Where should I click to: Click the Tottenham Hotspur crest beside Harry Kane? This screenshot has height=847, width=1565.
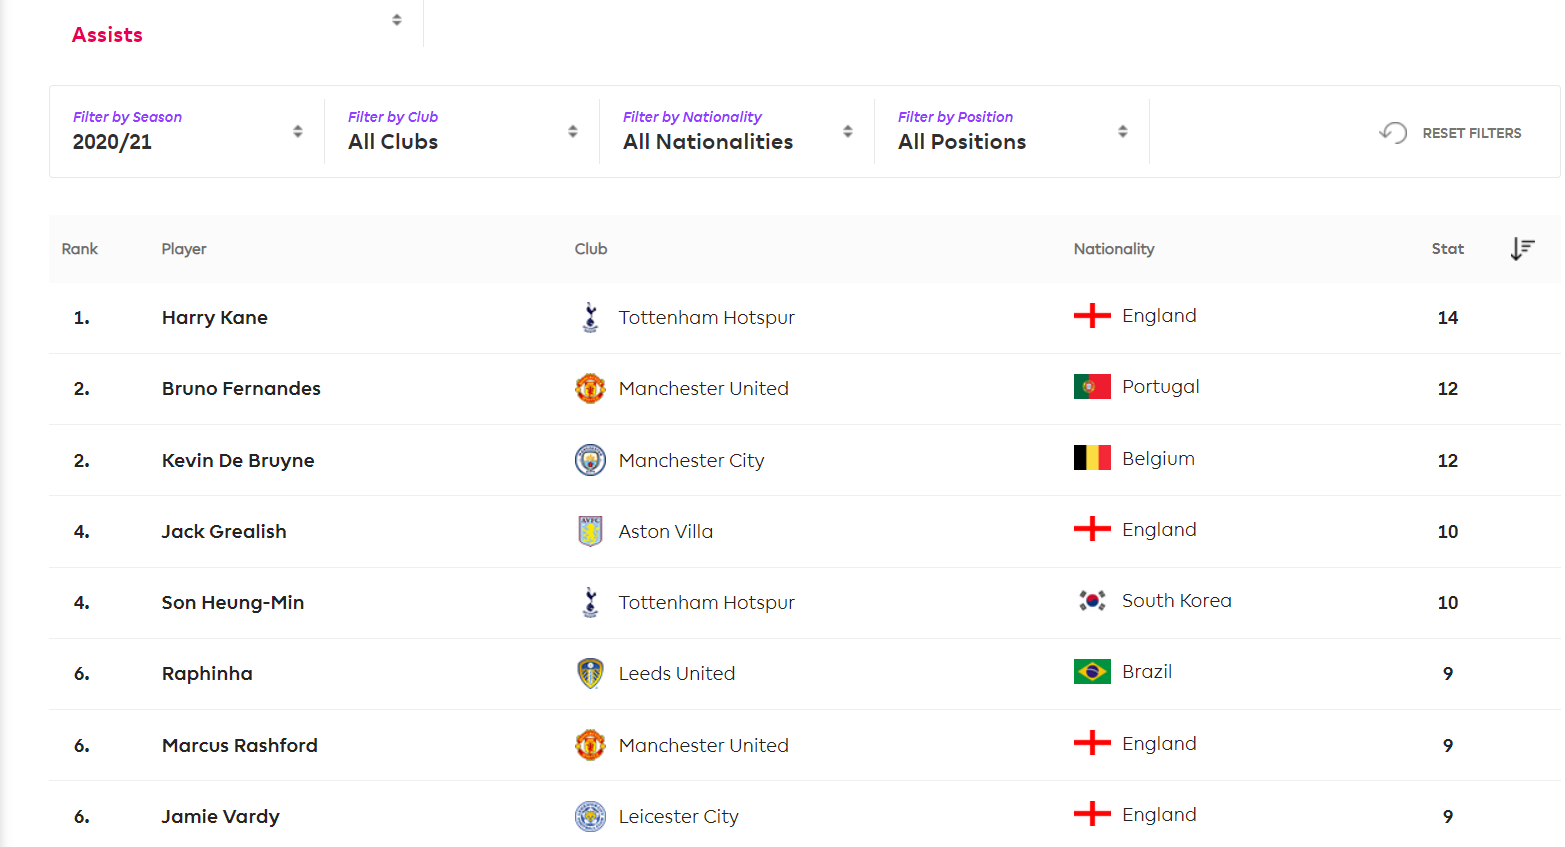pyautogui.click(x=590, y=317)
